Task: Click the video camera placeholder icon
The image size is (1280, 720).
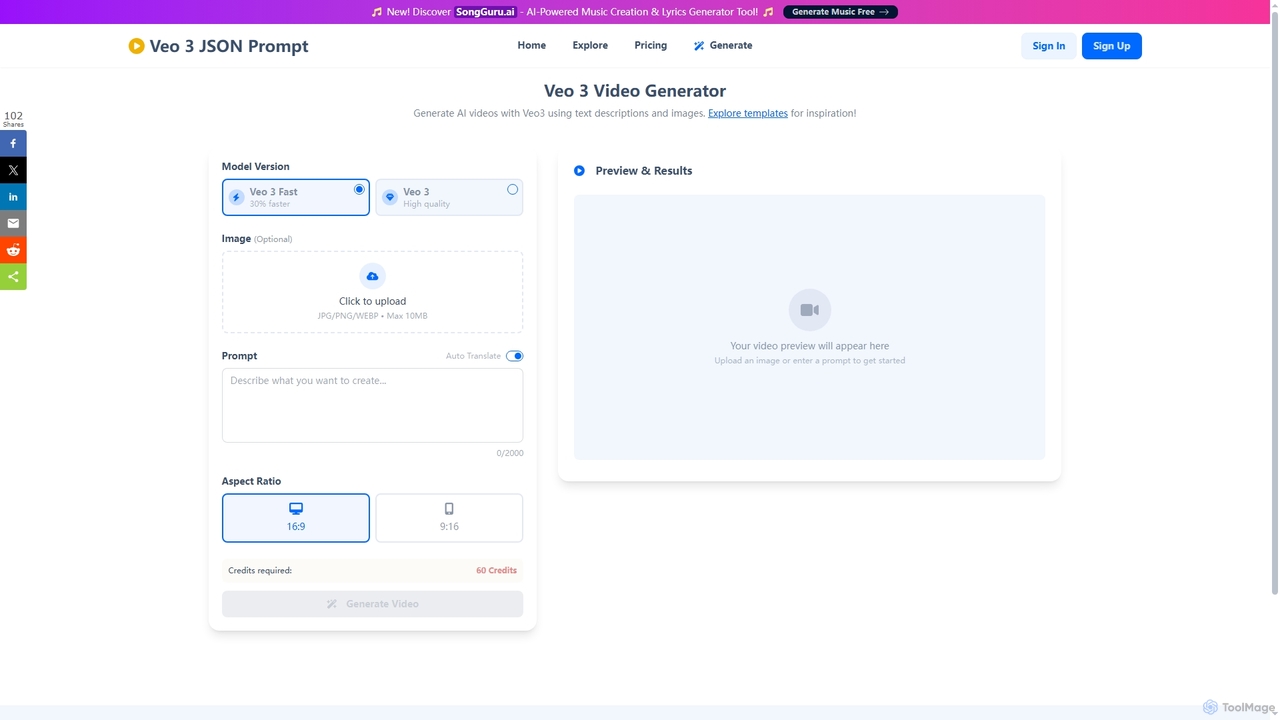Action: click(810, 310)
